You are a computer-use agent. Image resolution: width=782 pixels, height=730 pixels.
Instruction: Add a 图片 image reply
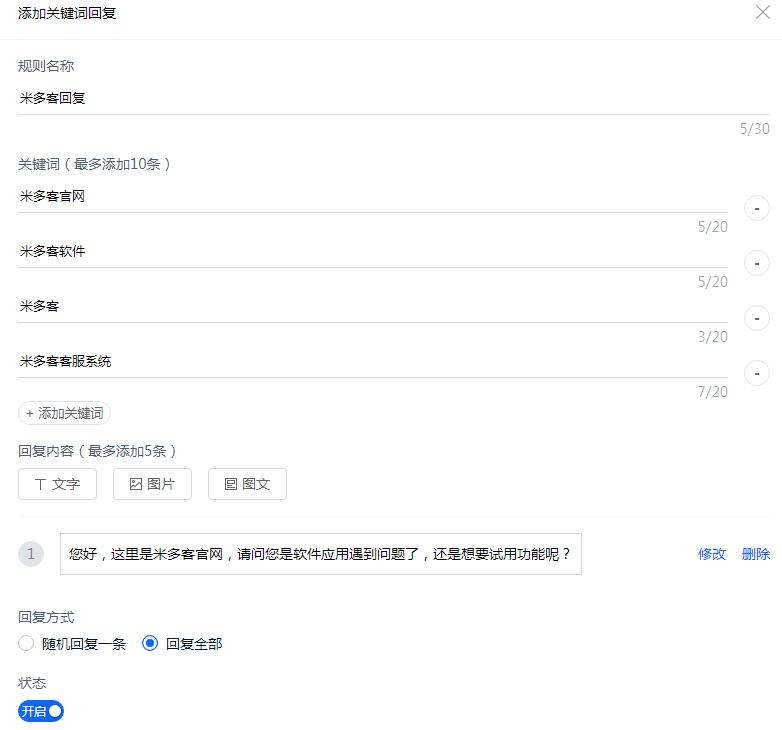coord(152,484)
